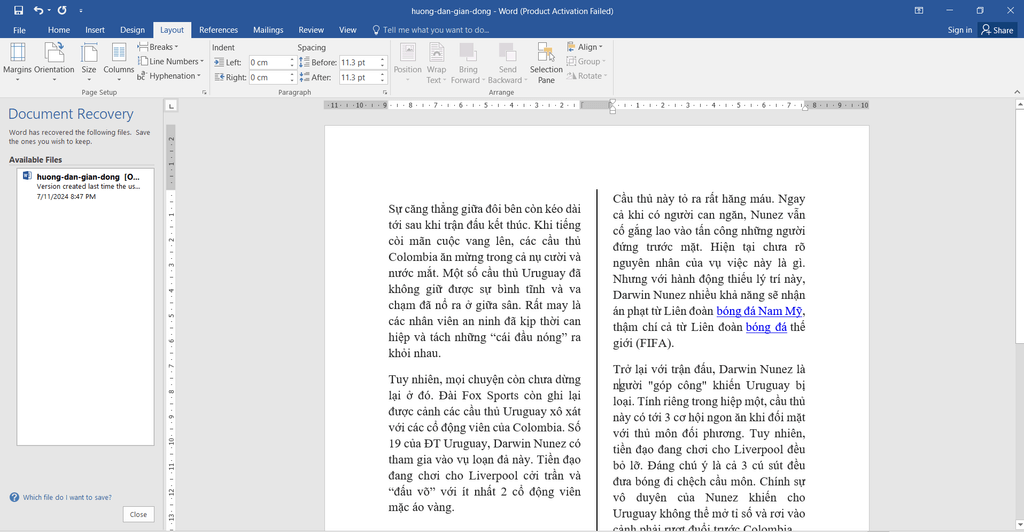The width and height of the screenshot is (1024, 532).
Task: Click the Save icon in quick access toolbar
Action: (18, 10)
